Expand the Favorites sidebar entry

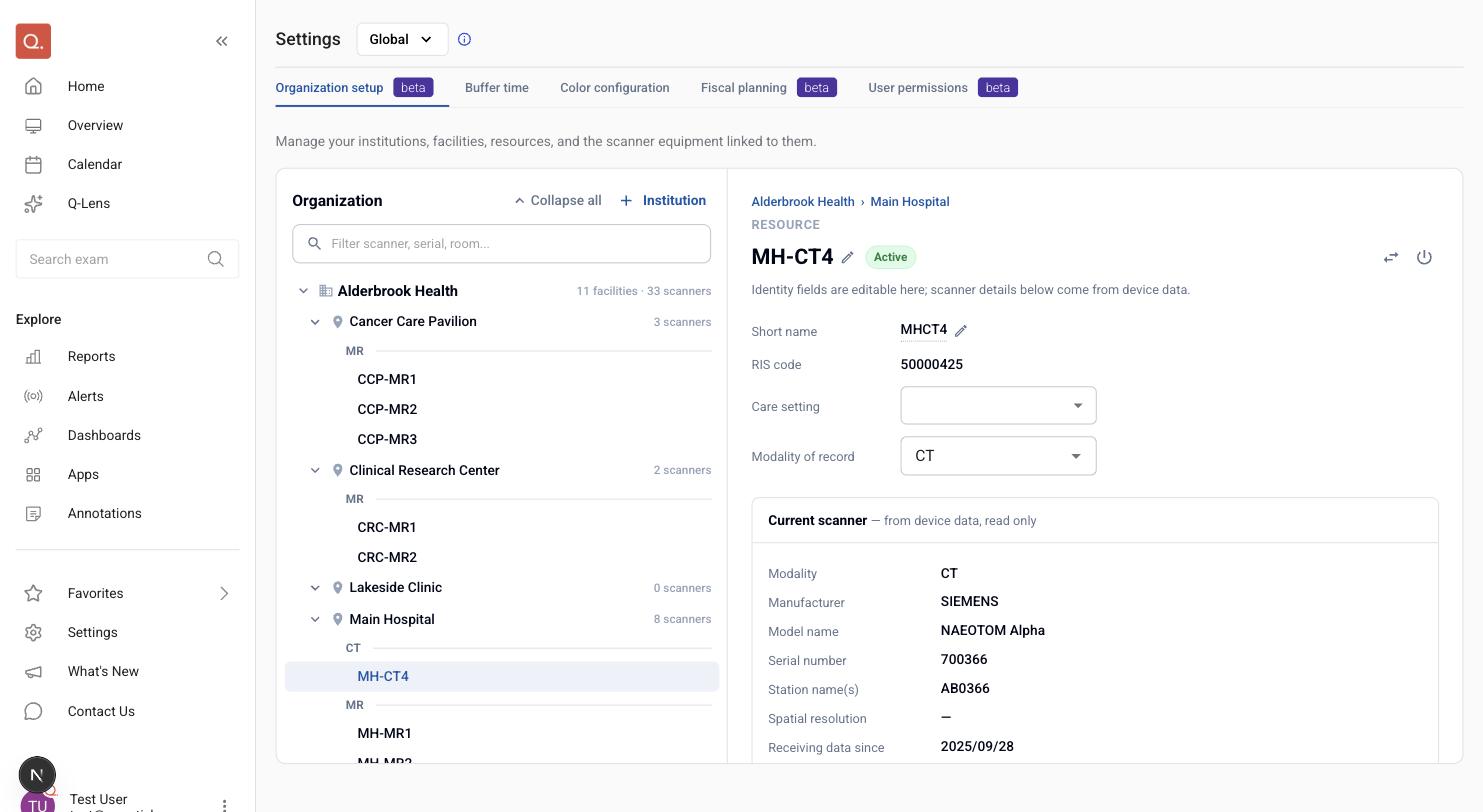[x=224, y=593]
